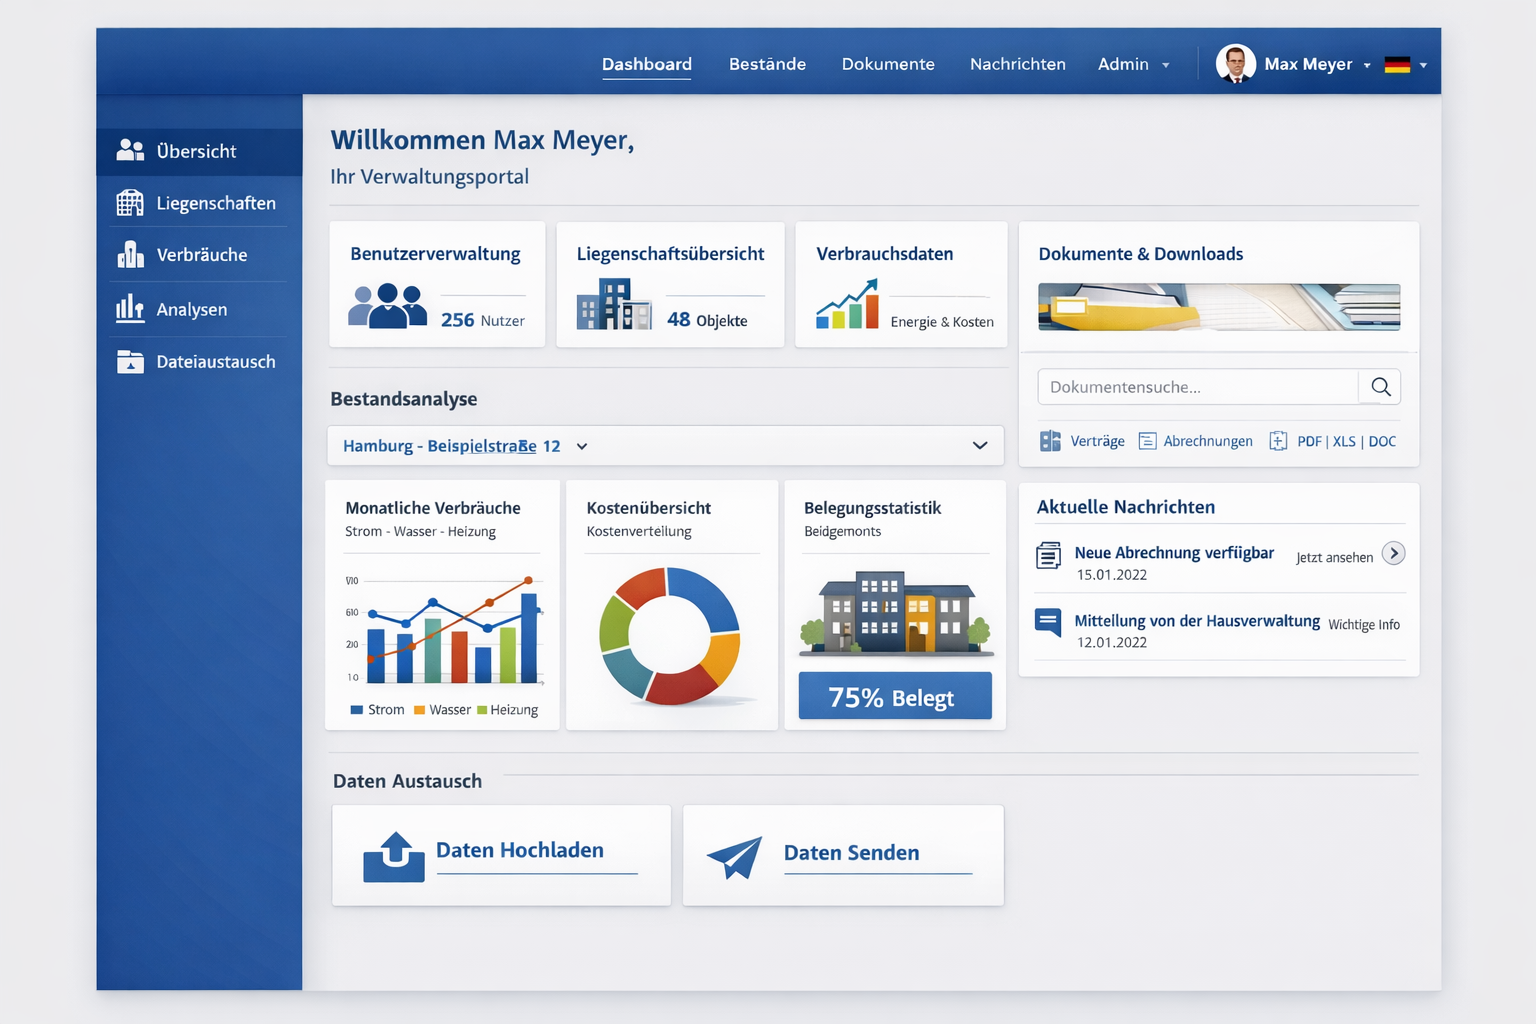This screenshot has height=1024, width=1536.
Task: Click the Mitteilung von der Hausverwaltung message
Action: 1196,621
